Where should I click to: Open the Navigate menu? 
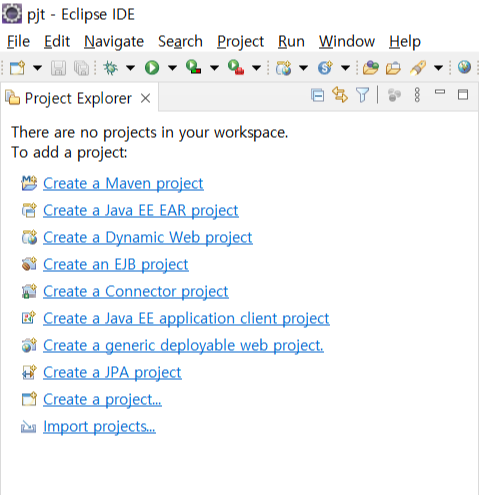(x=114, y=42)
